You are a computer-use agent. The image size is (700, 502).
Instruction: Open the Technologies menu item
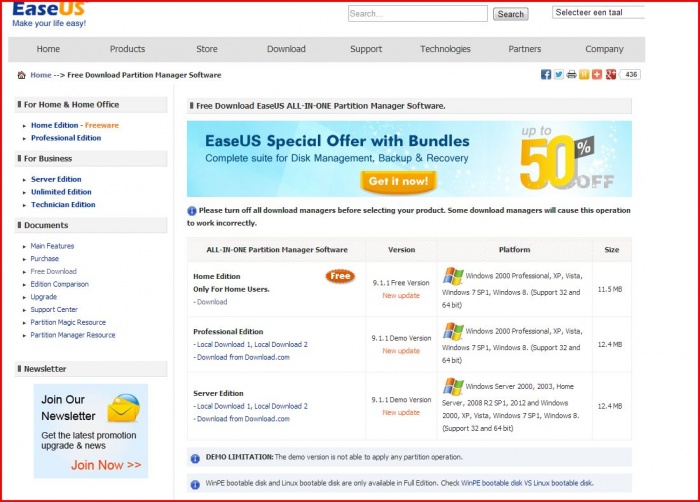pos(445,49)
